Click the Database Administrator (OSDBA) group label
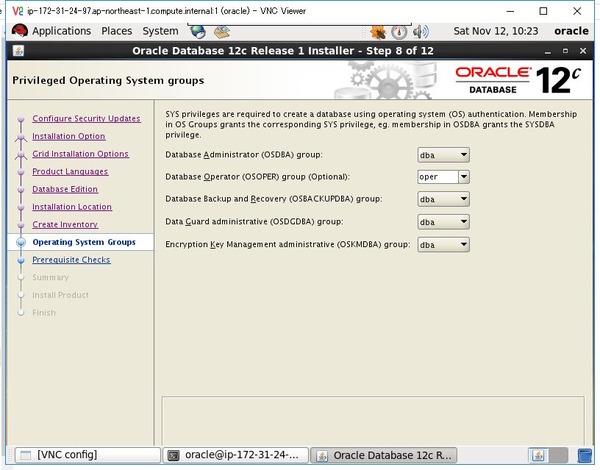The height and width of the screenshot is (470, 600). coord(244,155)
